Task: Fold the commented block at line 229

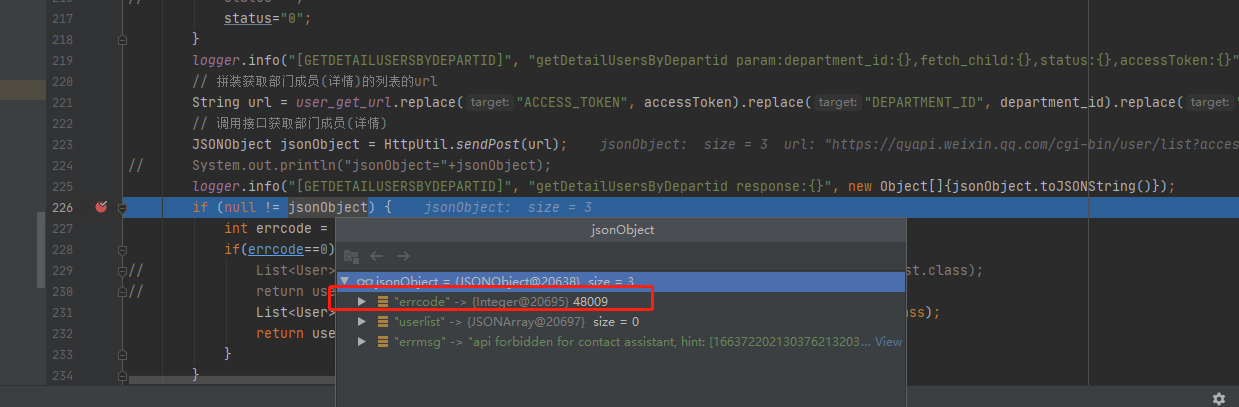Action: (x=122, y=270)
